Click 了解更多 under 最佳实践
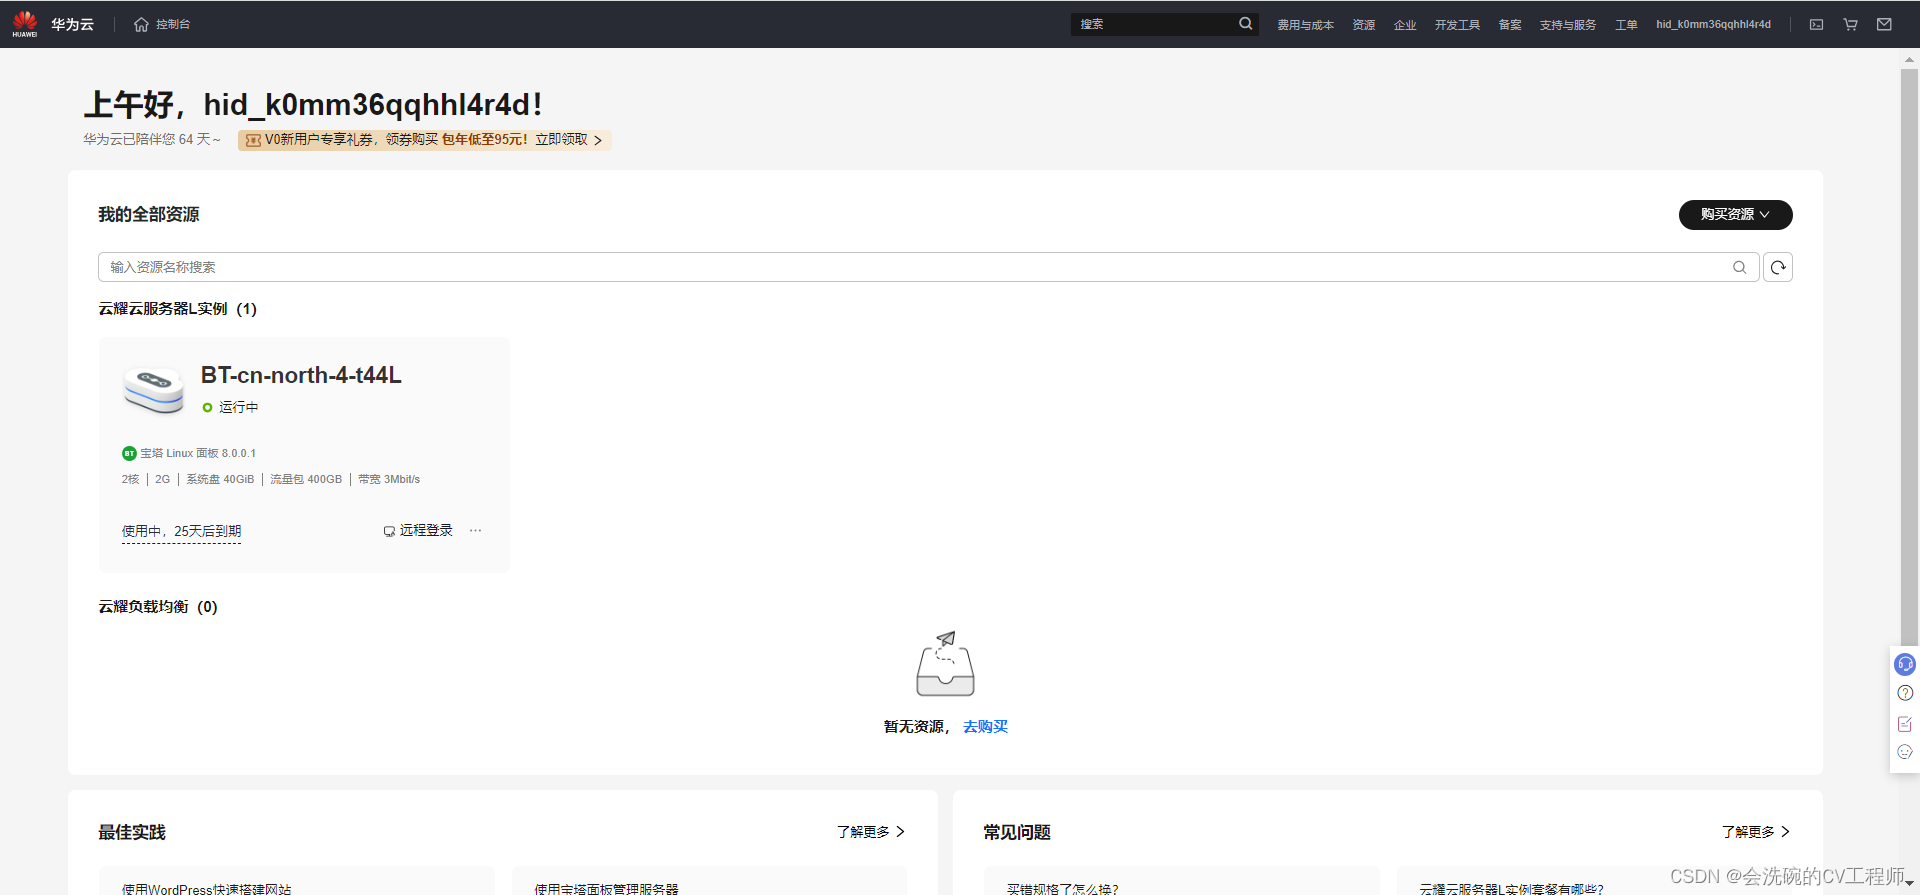The height and width of the screenshot is (895, 1920). point(870,832)
